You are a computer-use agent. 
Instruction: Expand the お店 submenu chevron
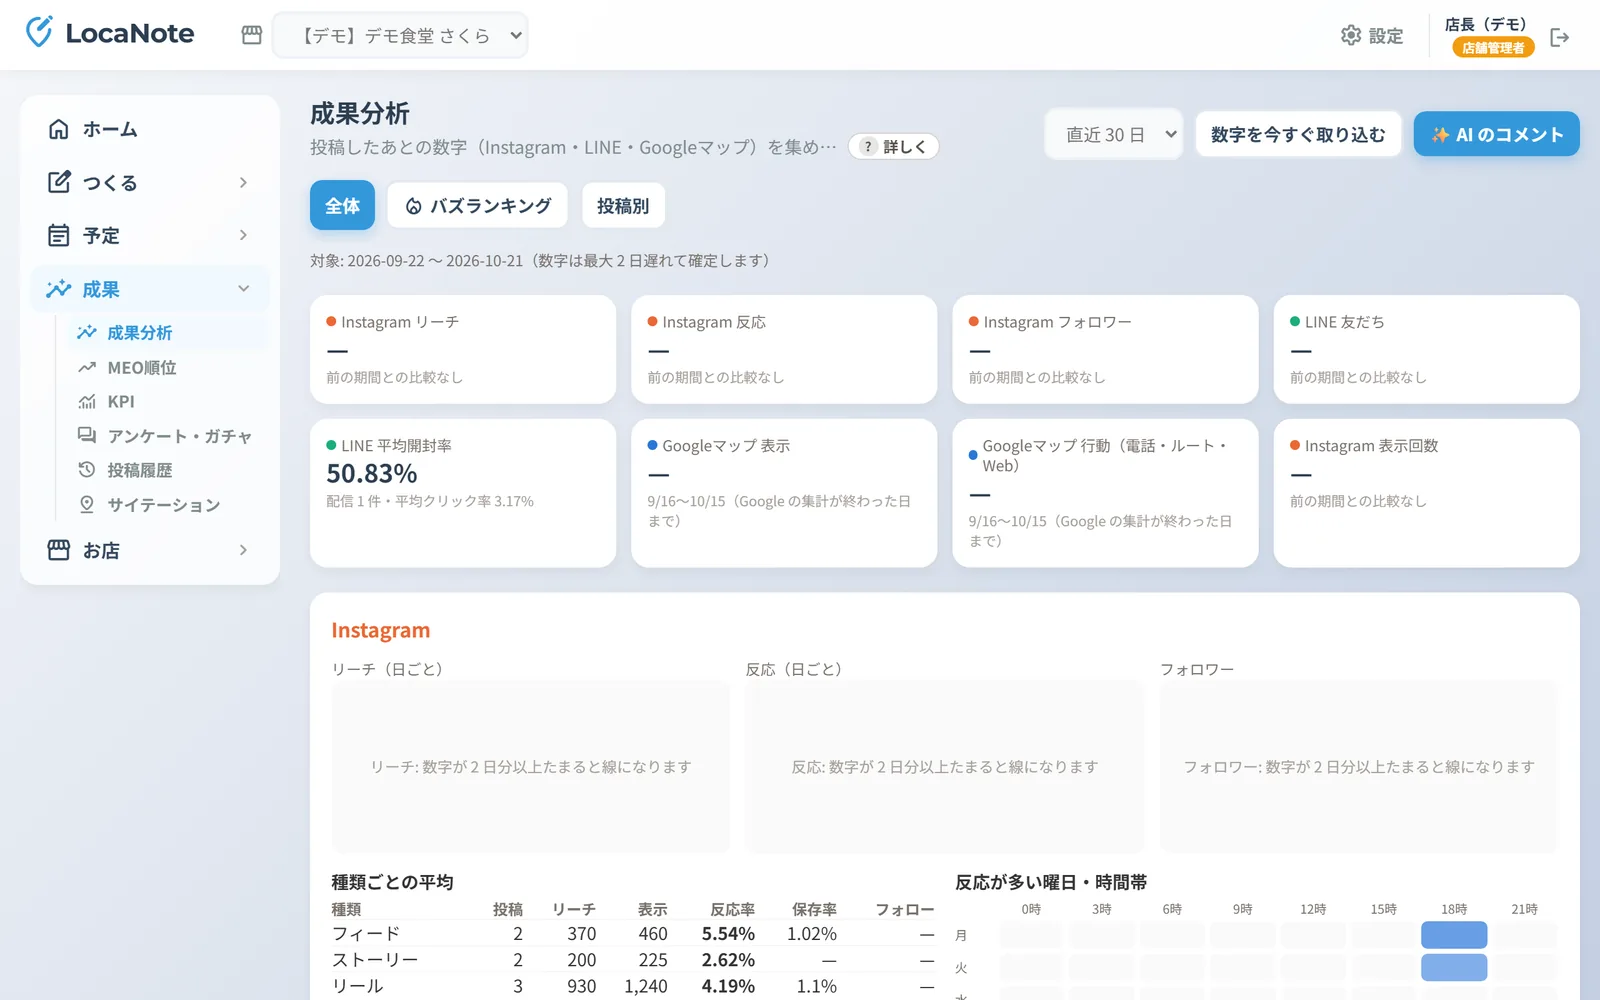(x=243, y=550)
